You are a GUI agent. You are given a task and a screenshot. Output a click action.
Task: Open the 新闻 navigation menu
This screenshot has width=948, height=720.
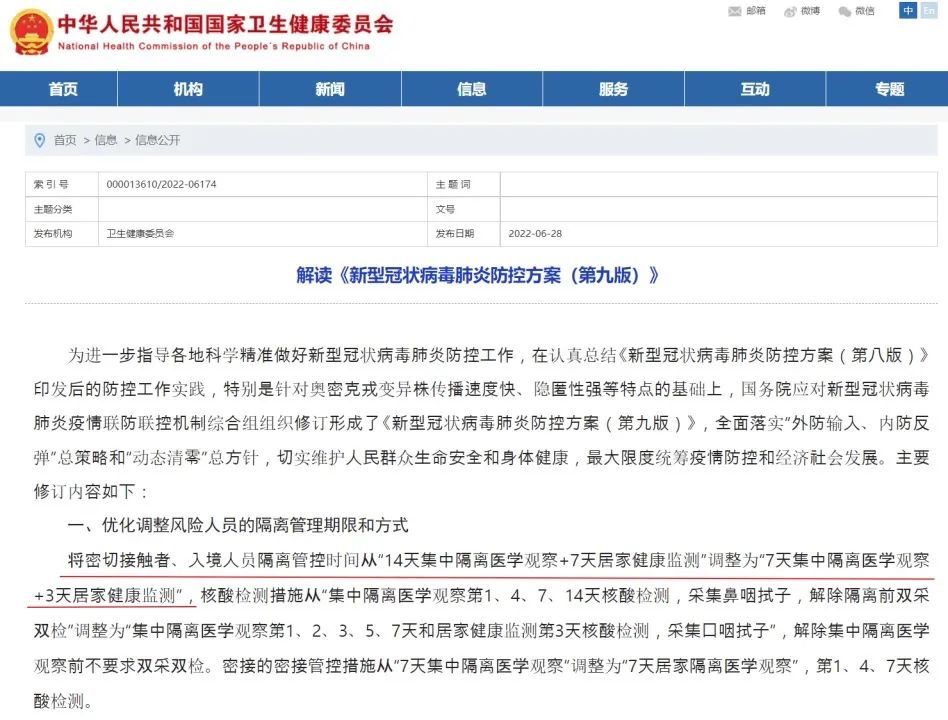pos(330,89)
